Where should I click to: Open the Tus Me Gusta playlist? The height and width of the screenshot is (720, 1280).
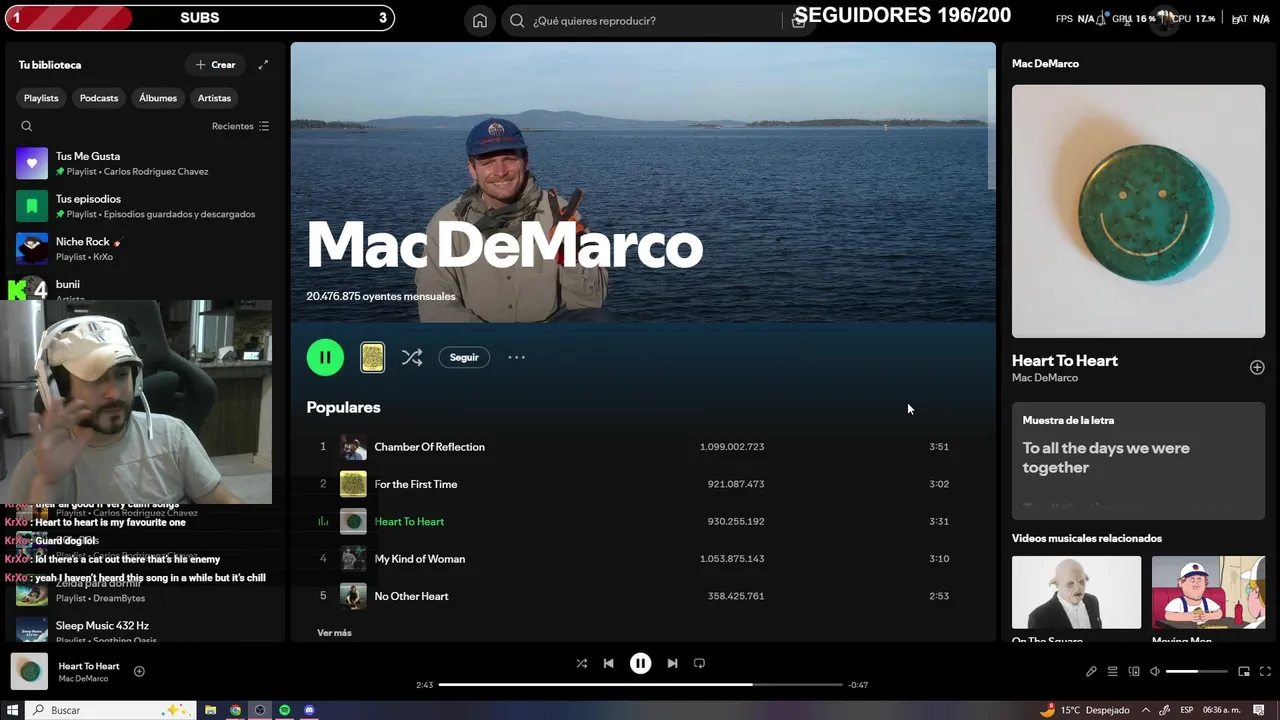tap(144, 163)
